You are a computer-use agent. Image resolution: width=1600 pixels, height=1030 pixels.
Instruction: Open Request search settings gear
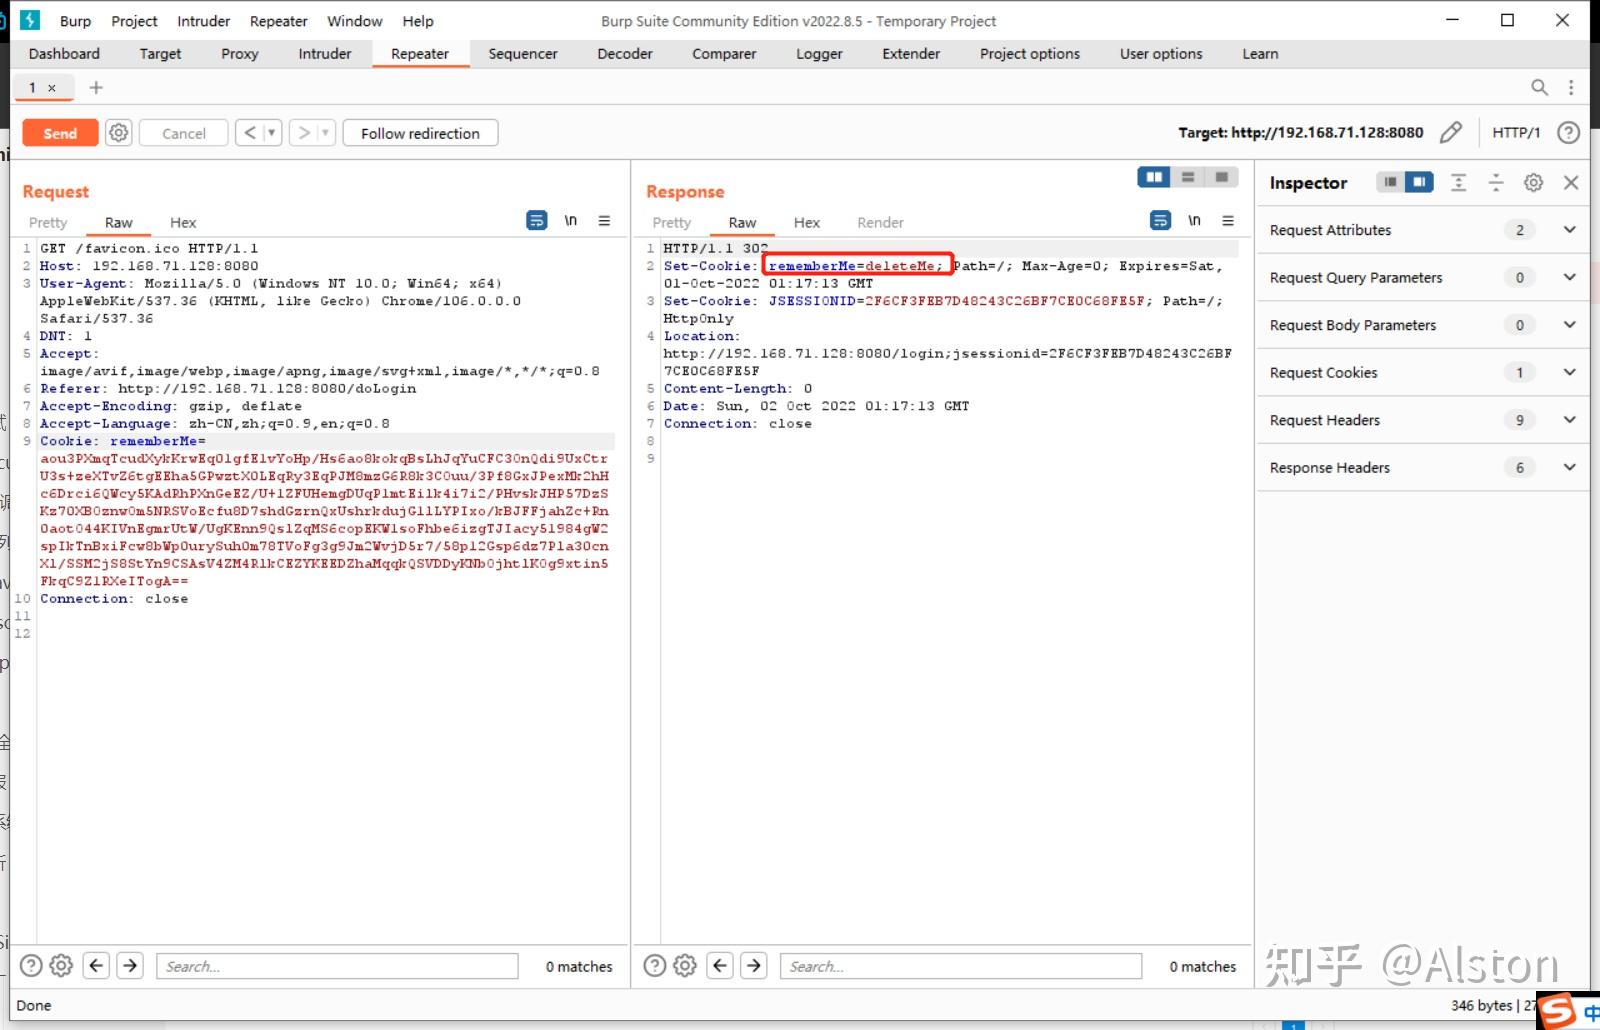point(61,965)
